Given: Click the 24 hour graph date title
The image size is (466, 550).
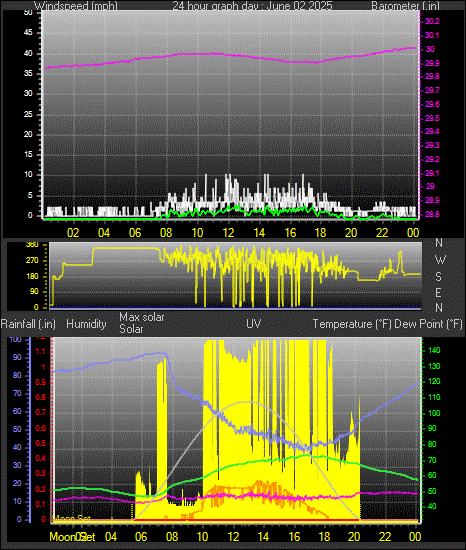Looking at the screenshot, I should pyautogui.click(x=252, y=6).
